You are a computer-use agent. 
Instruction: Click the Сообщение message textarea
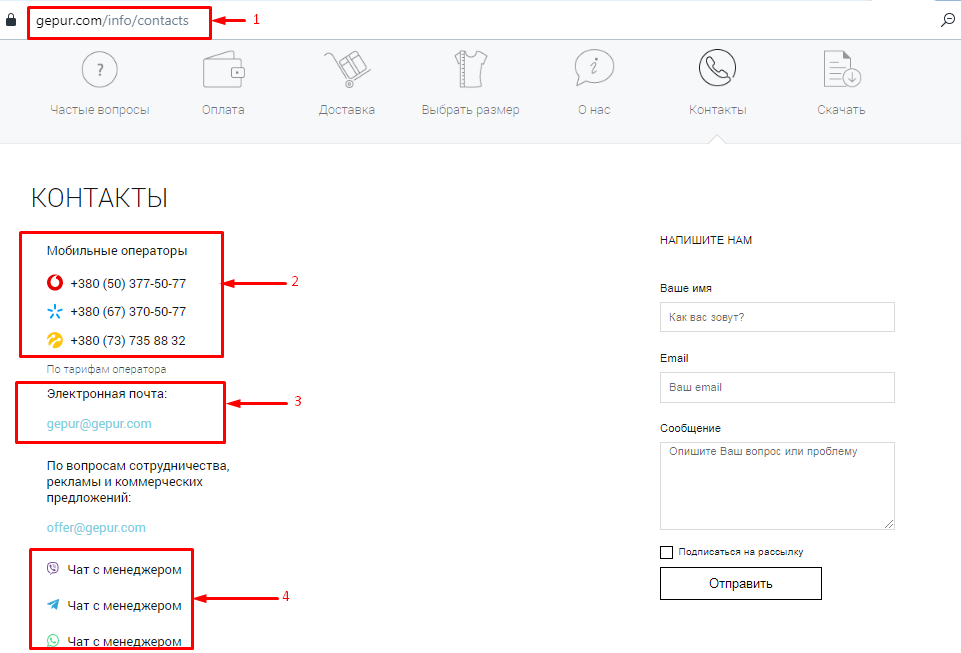click(777, 485)
